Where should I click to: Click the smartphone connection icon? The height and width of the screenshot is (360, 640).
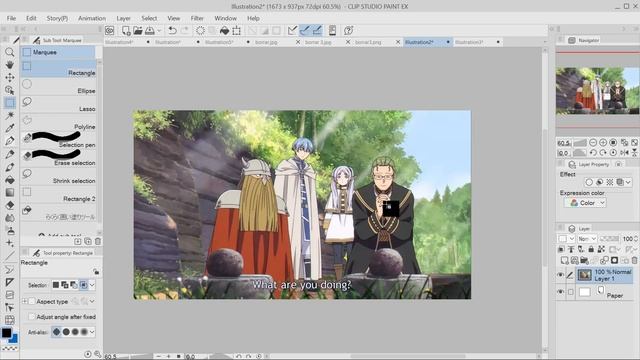(x=332, y=31)
